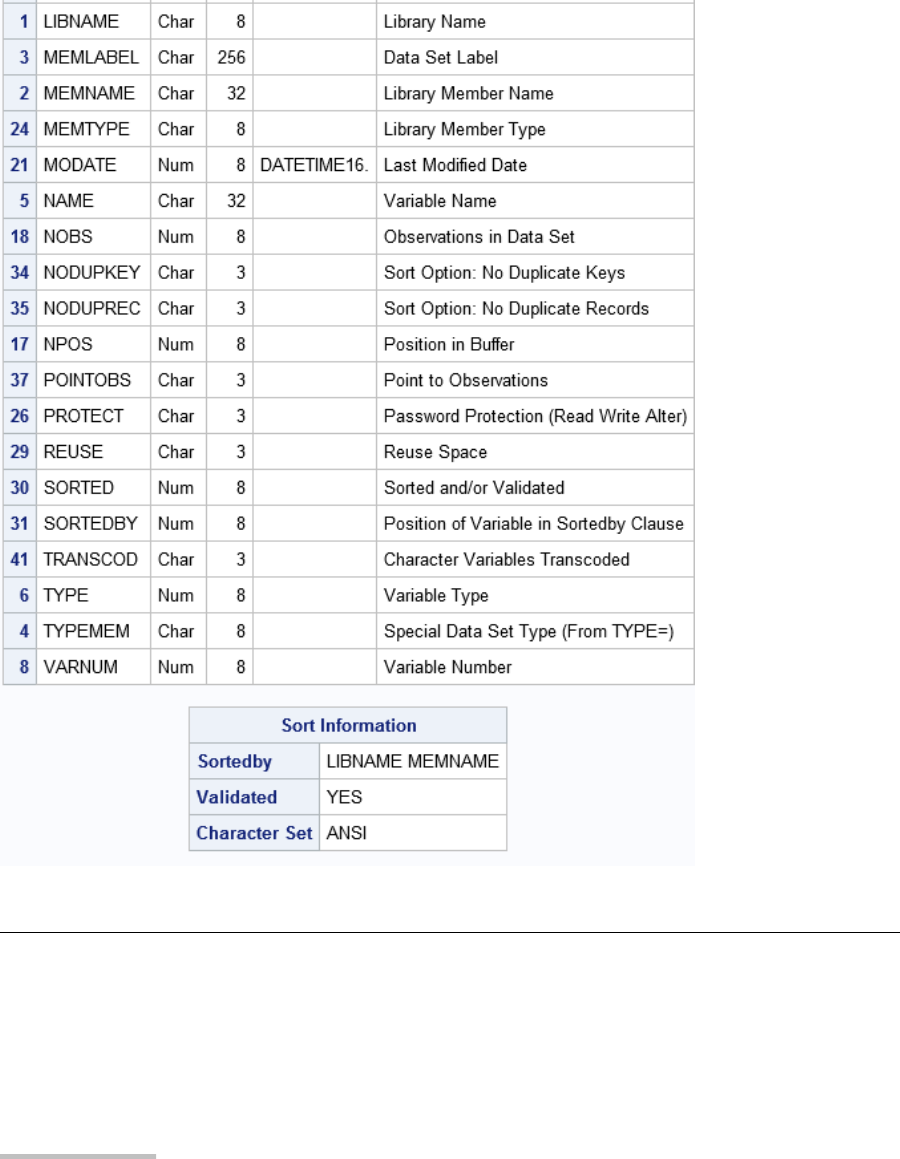The width and height of the screenshot is (900, 1159).
Task: Select the SORTEDBY variable name cell
Action: (85, 523)
